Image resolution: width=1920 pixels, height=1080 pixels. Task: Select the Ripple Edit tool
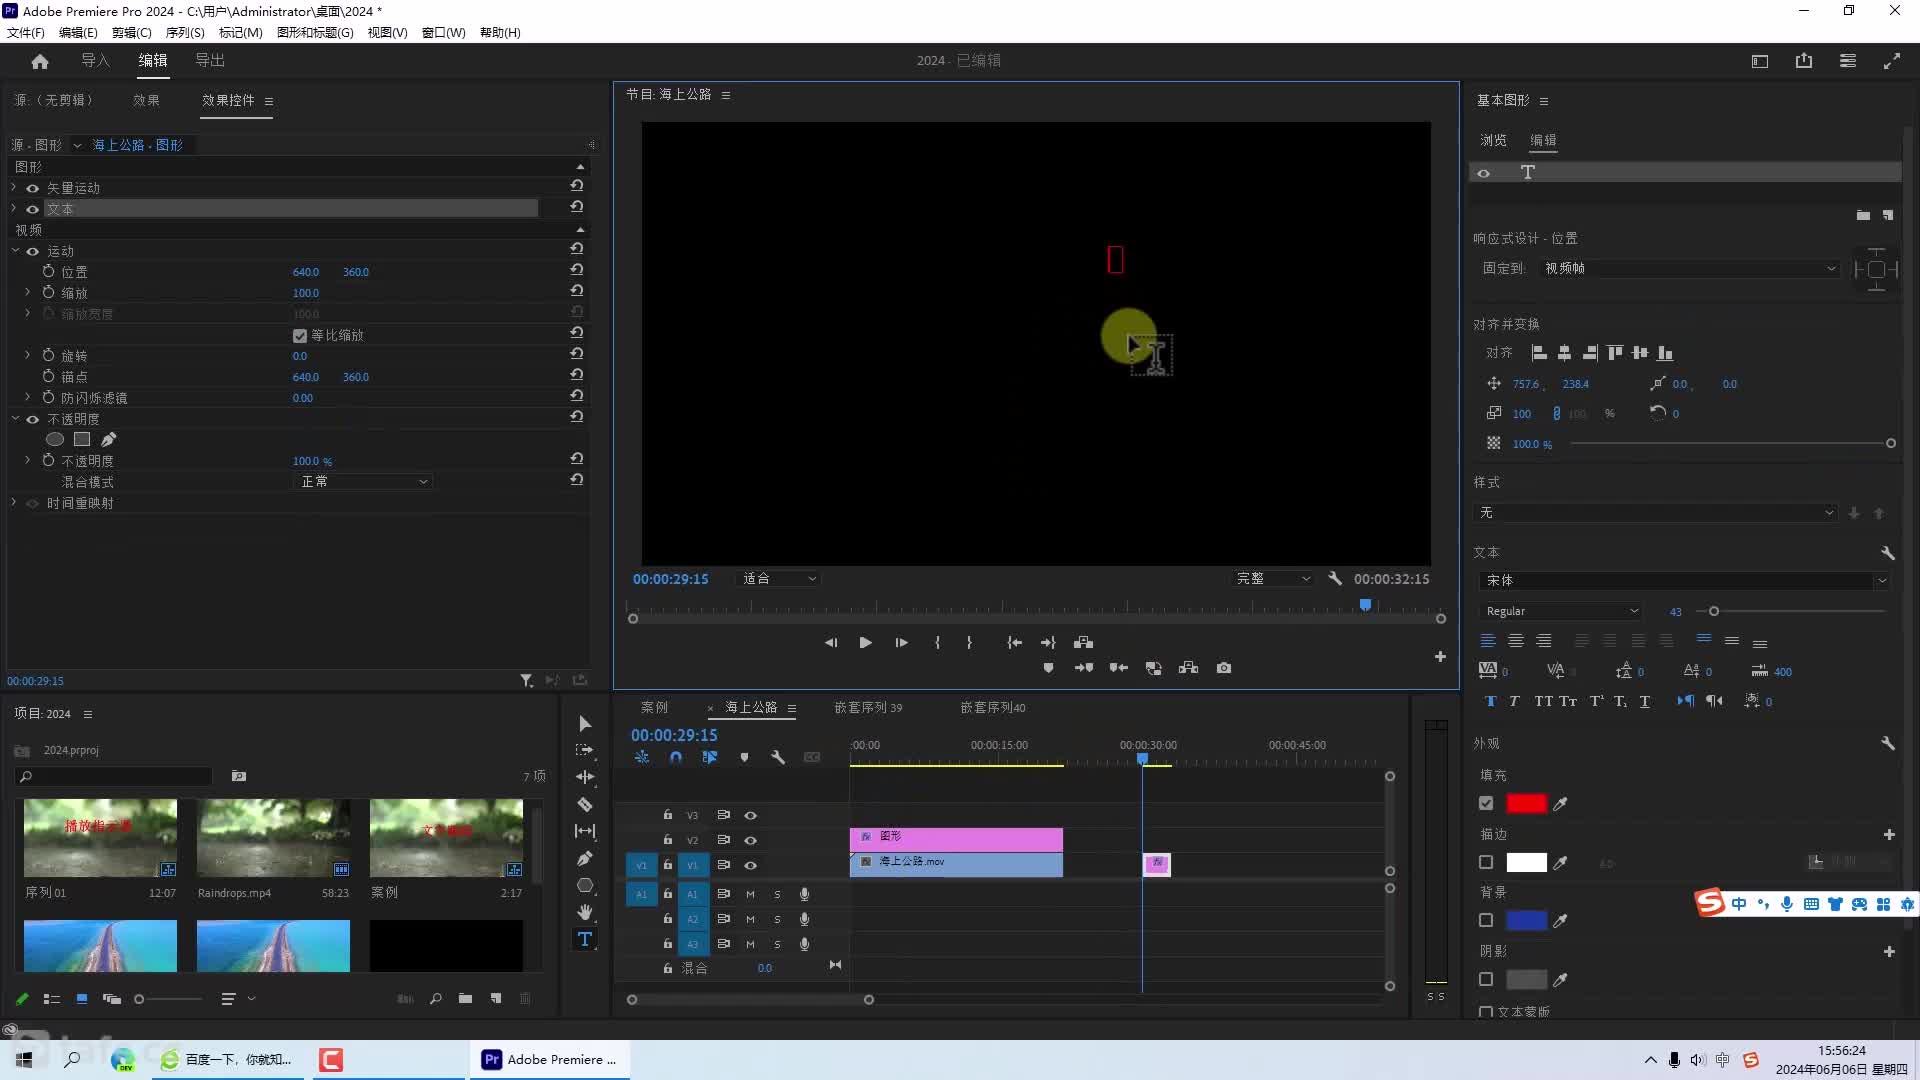585,777
